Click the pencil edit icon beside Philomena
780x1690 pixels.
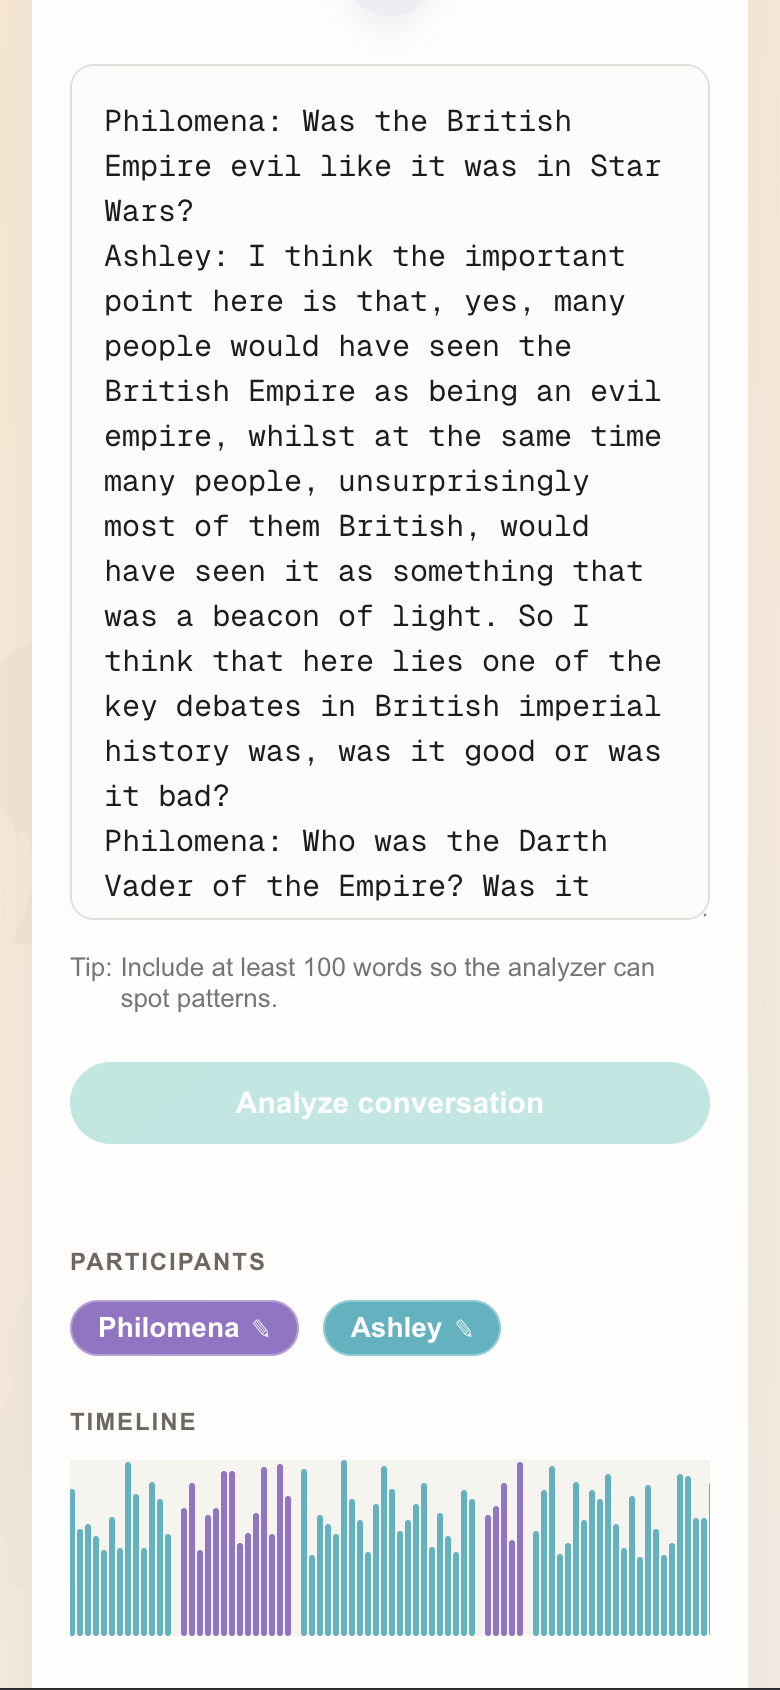click(261, 1328)
